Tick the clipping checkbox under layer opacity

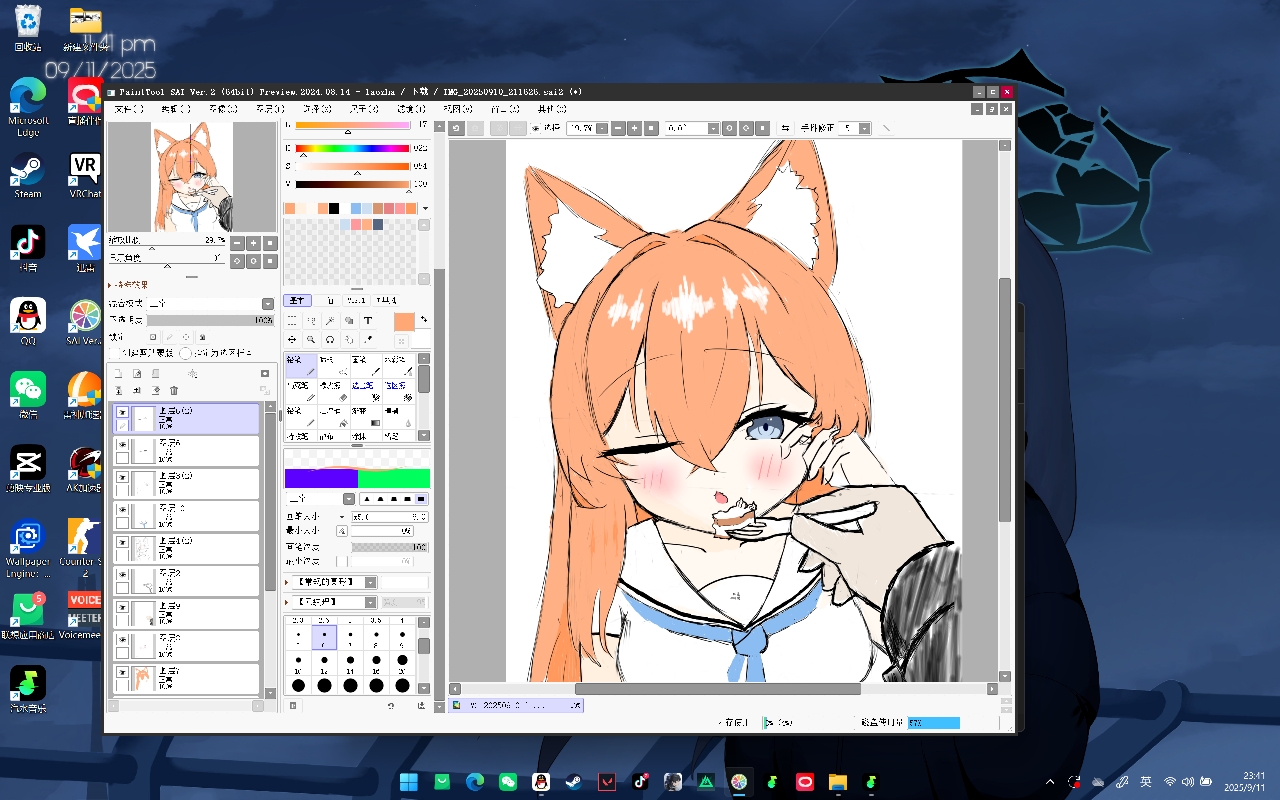pyautogui.click(x=113, y=353)
